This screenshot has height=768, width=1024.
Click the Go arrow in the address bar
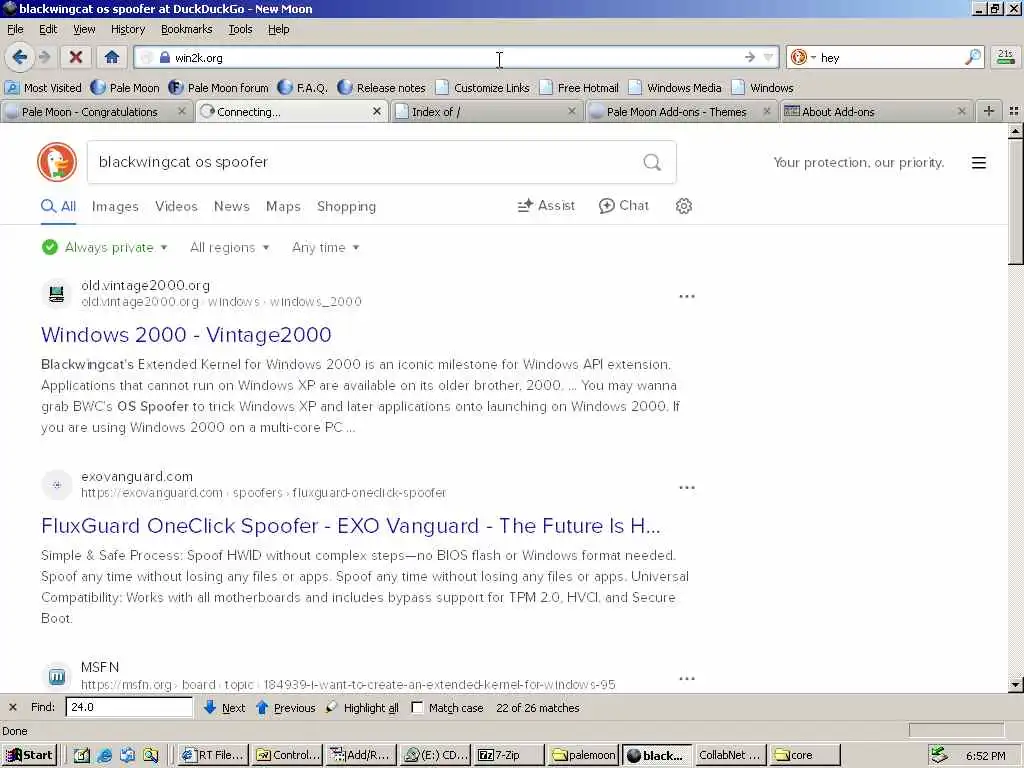749,57
